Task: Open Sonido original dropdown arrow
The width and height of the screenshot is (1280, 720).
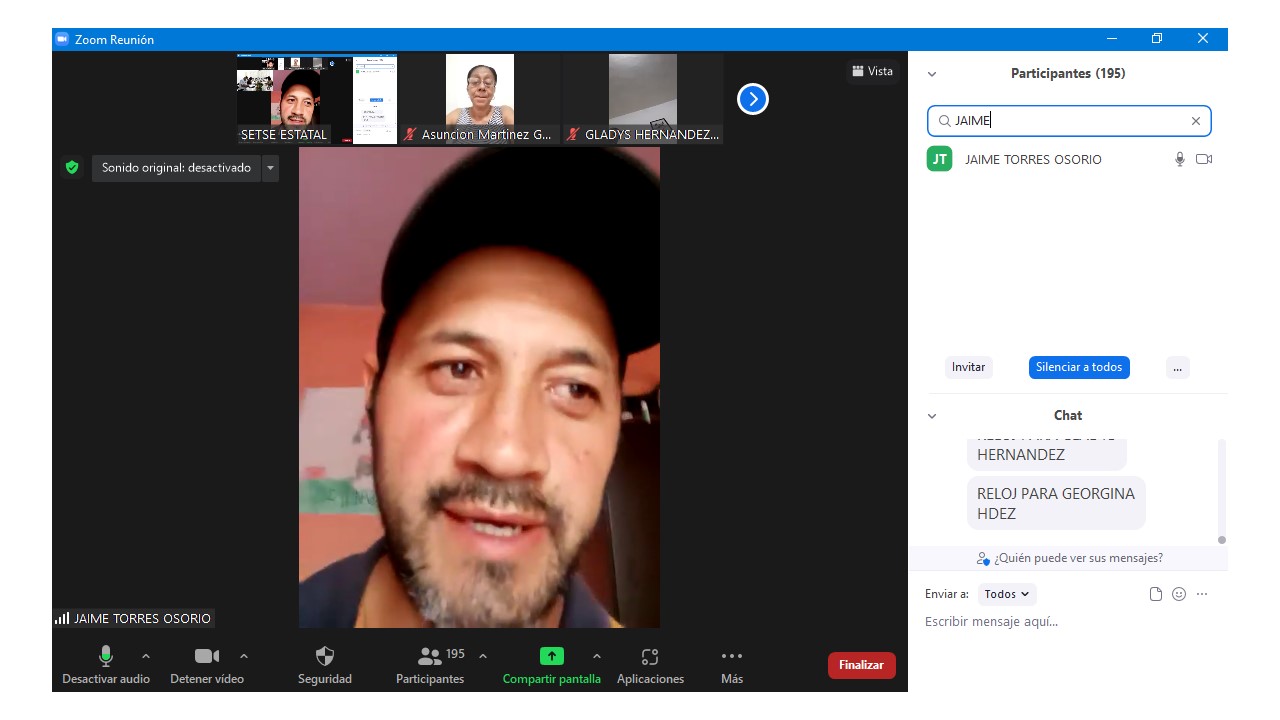Action: point(270,168)
